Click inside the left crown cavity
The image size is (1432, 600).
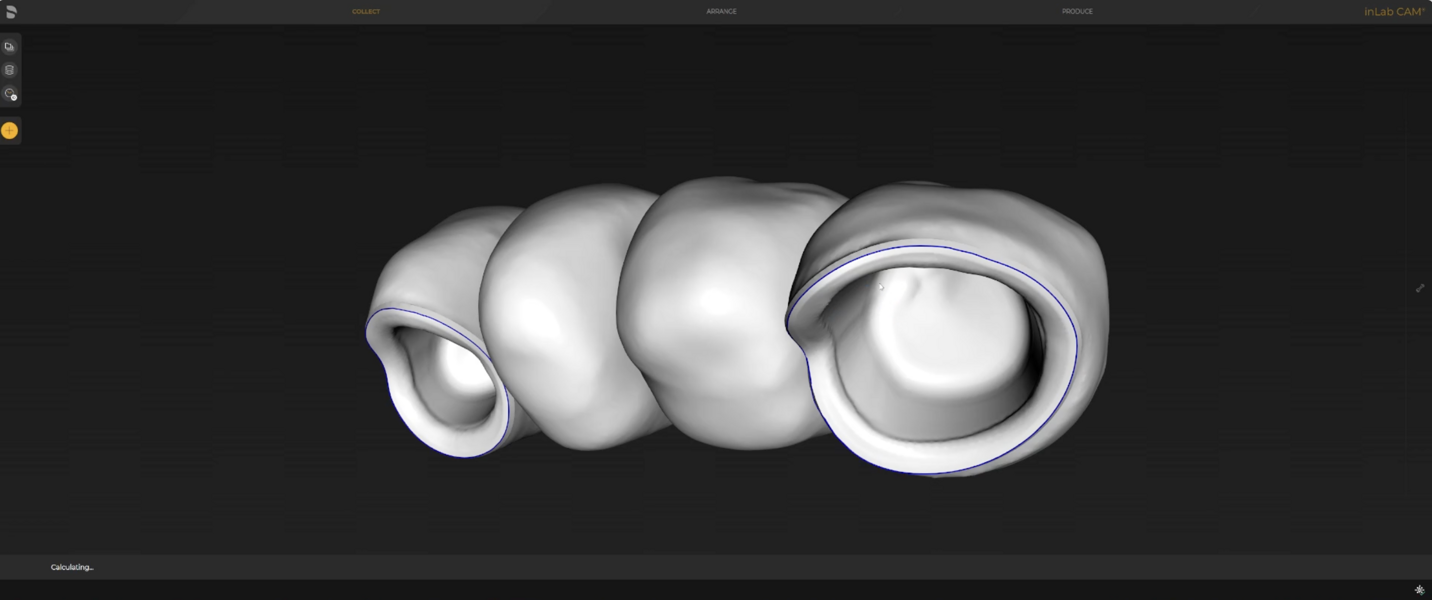(x=455, y=375)
